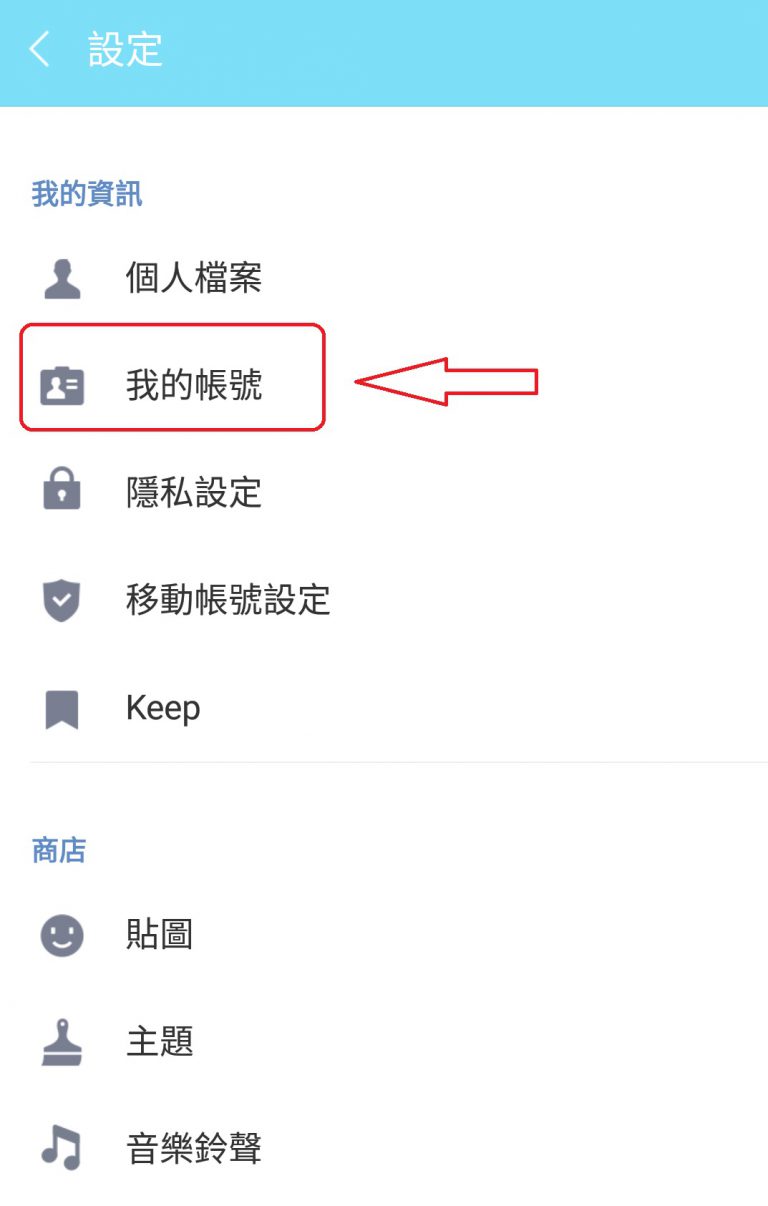Open 我的帳號 account settings
Screen dimensions: 768x1206
(x=384, y=386)
